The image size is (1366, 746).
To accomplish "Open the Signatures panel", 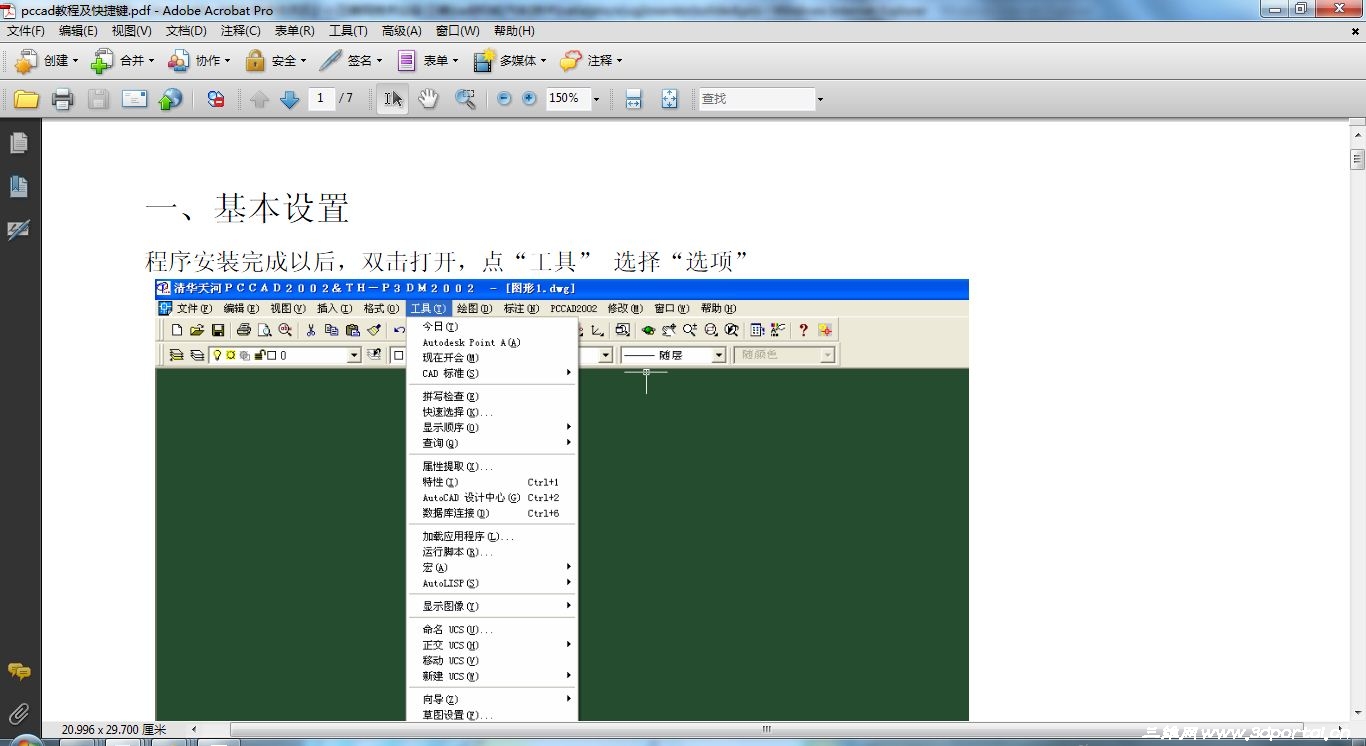I will tap(18, 230).
